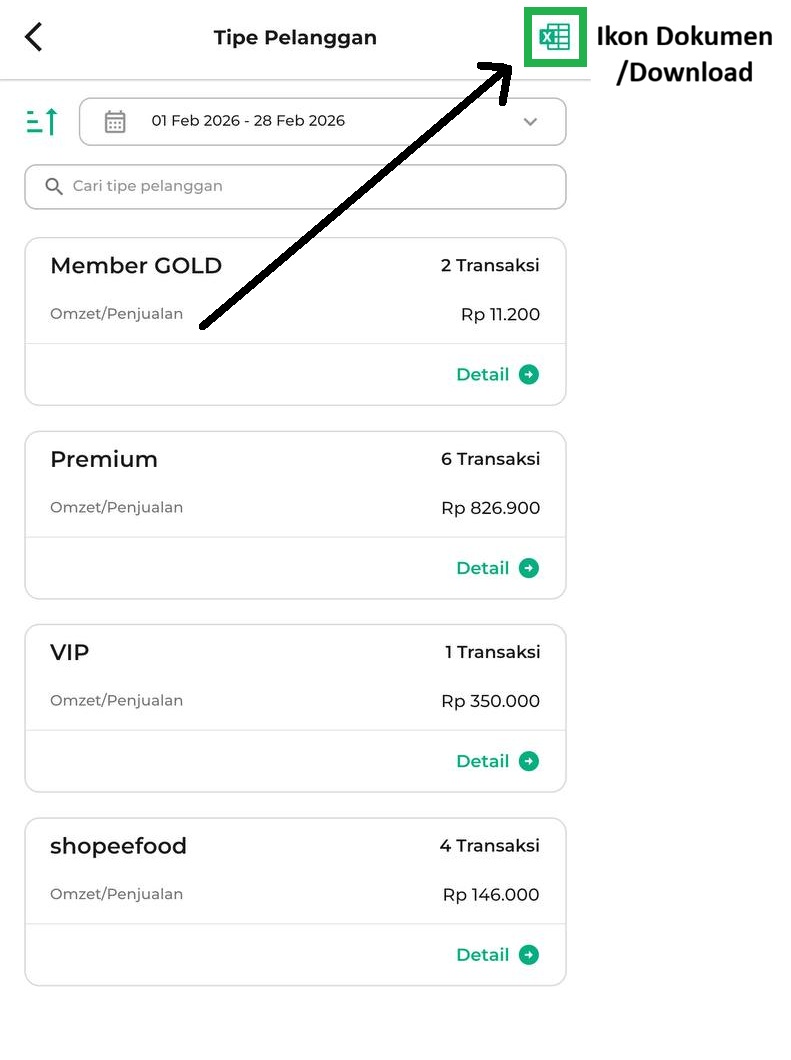Click the arrow icon beside VIP Detail

coord(529,762)
